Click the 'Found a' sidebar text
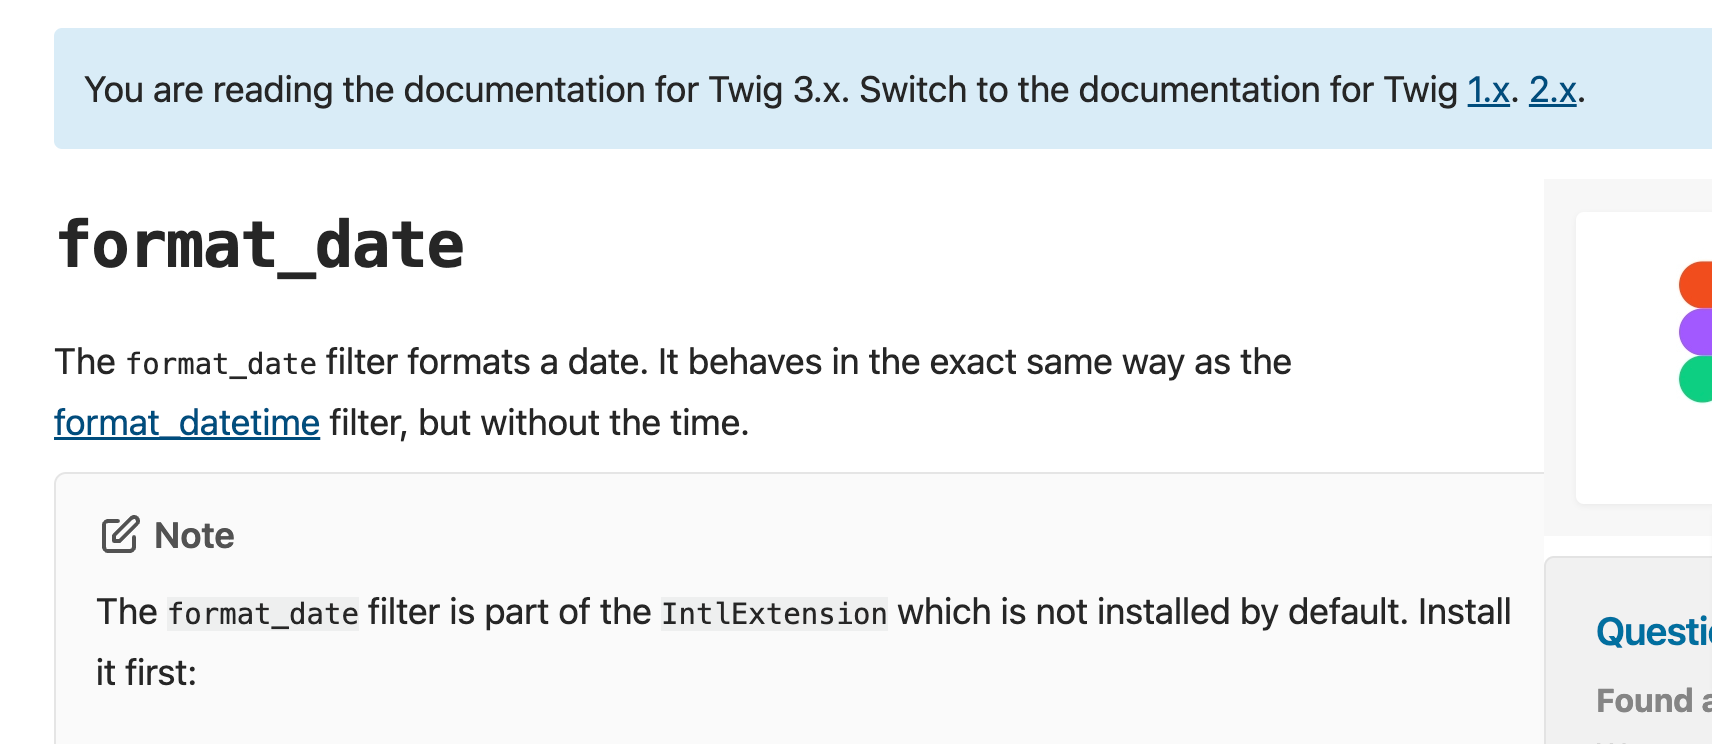 (x=1654, y=701)
